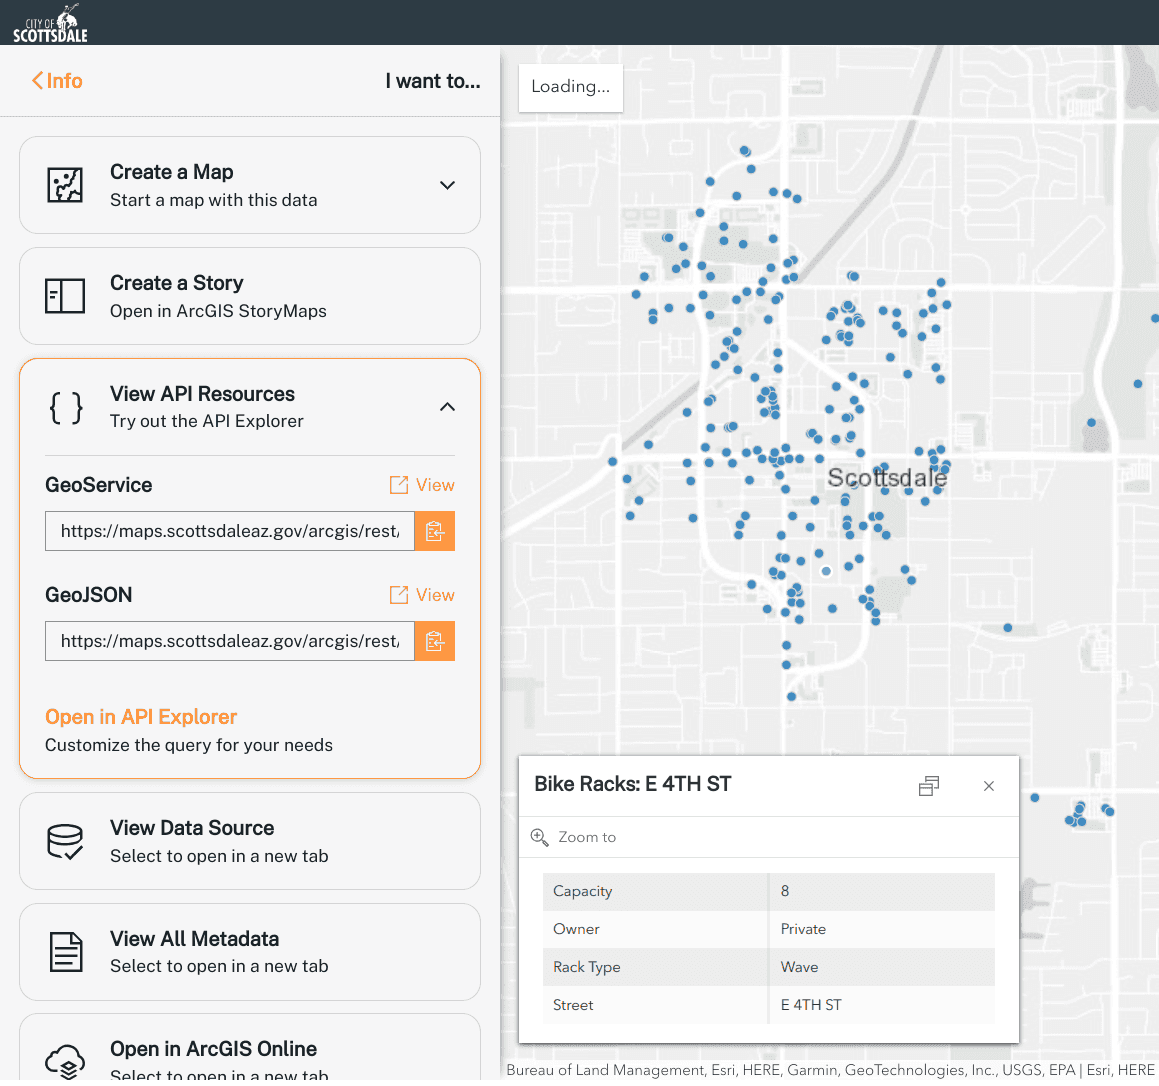Copy the GeoService URL using clipboard icon
Viewport: 1159px width, 1086px height.
click(434, 531)
